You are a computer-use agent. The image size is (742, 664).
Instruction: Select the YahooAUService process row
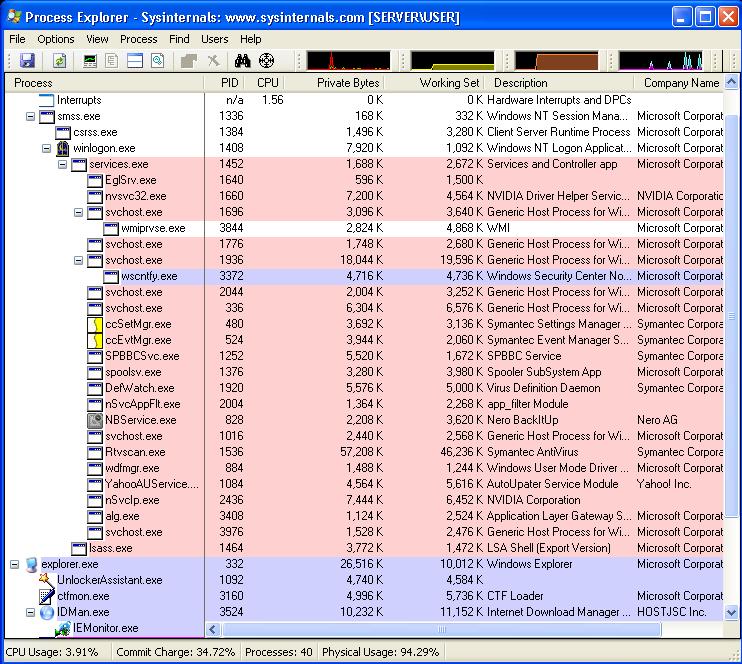pyautogui.click(x=364, y=484)
